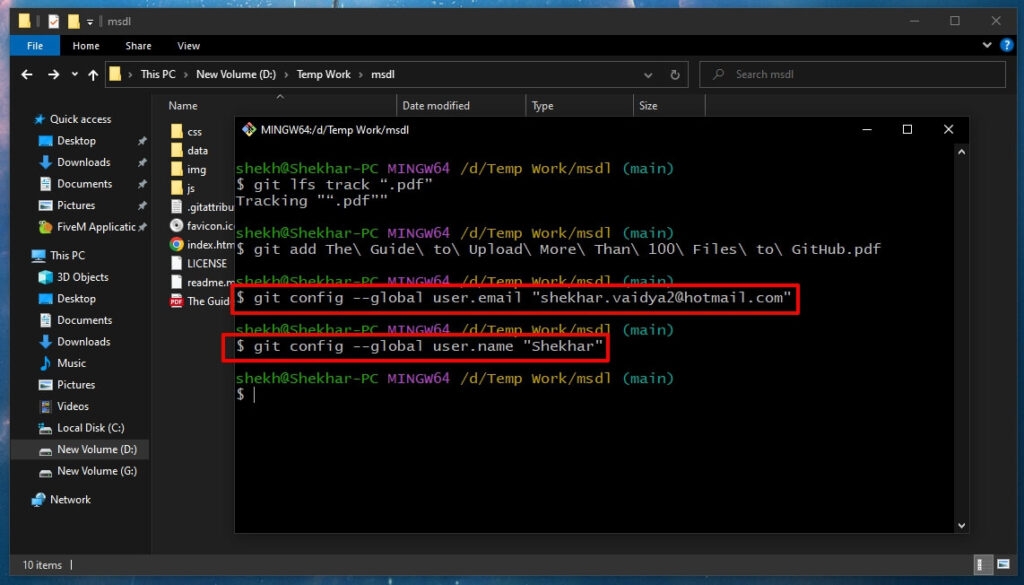Open the Help question mark icon
The width and height of the screenshot is (1024, 585).
[1006, 45]
